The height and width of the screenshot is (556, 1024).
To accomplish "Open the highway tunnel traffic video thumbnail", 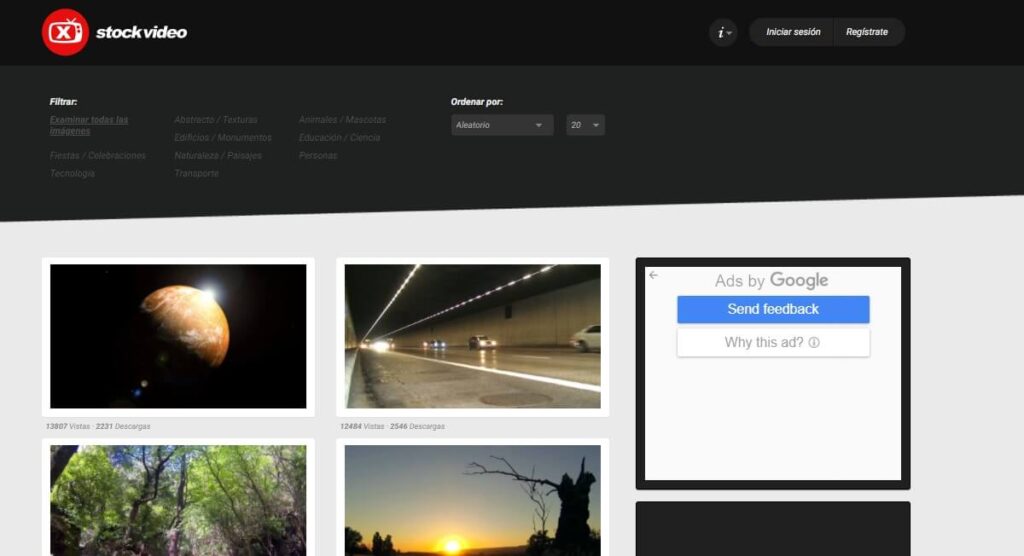I will [472, 336].
